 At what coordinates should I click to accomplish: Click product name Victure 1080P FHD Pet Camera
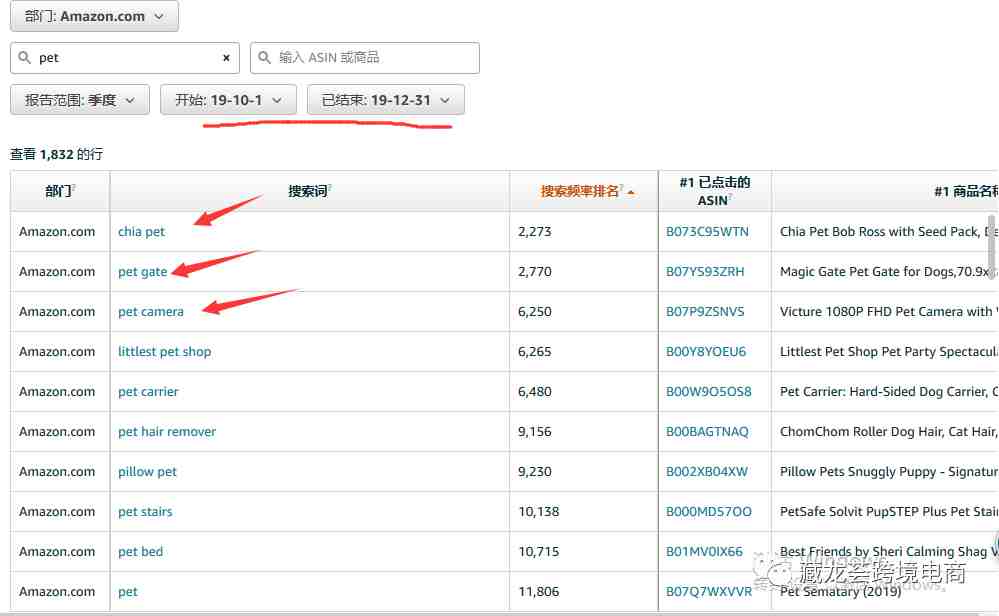(889, 312)
